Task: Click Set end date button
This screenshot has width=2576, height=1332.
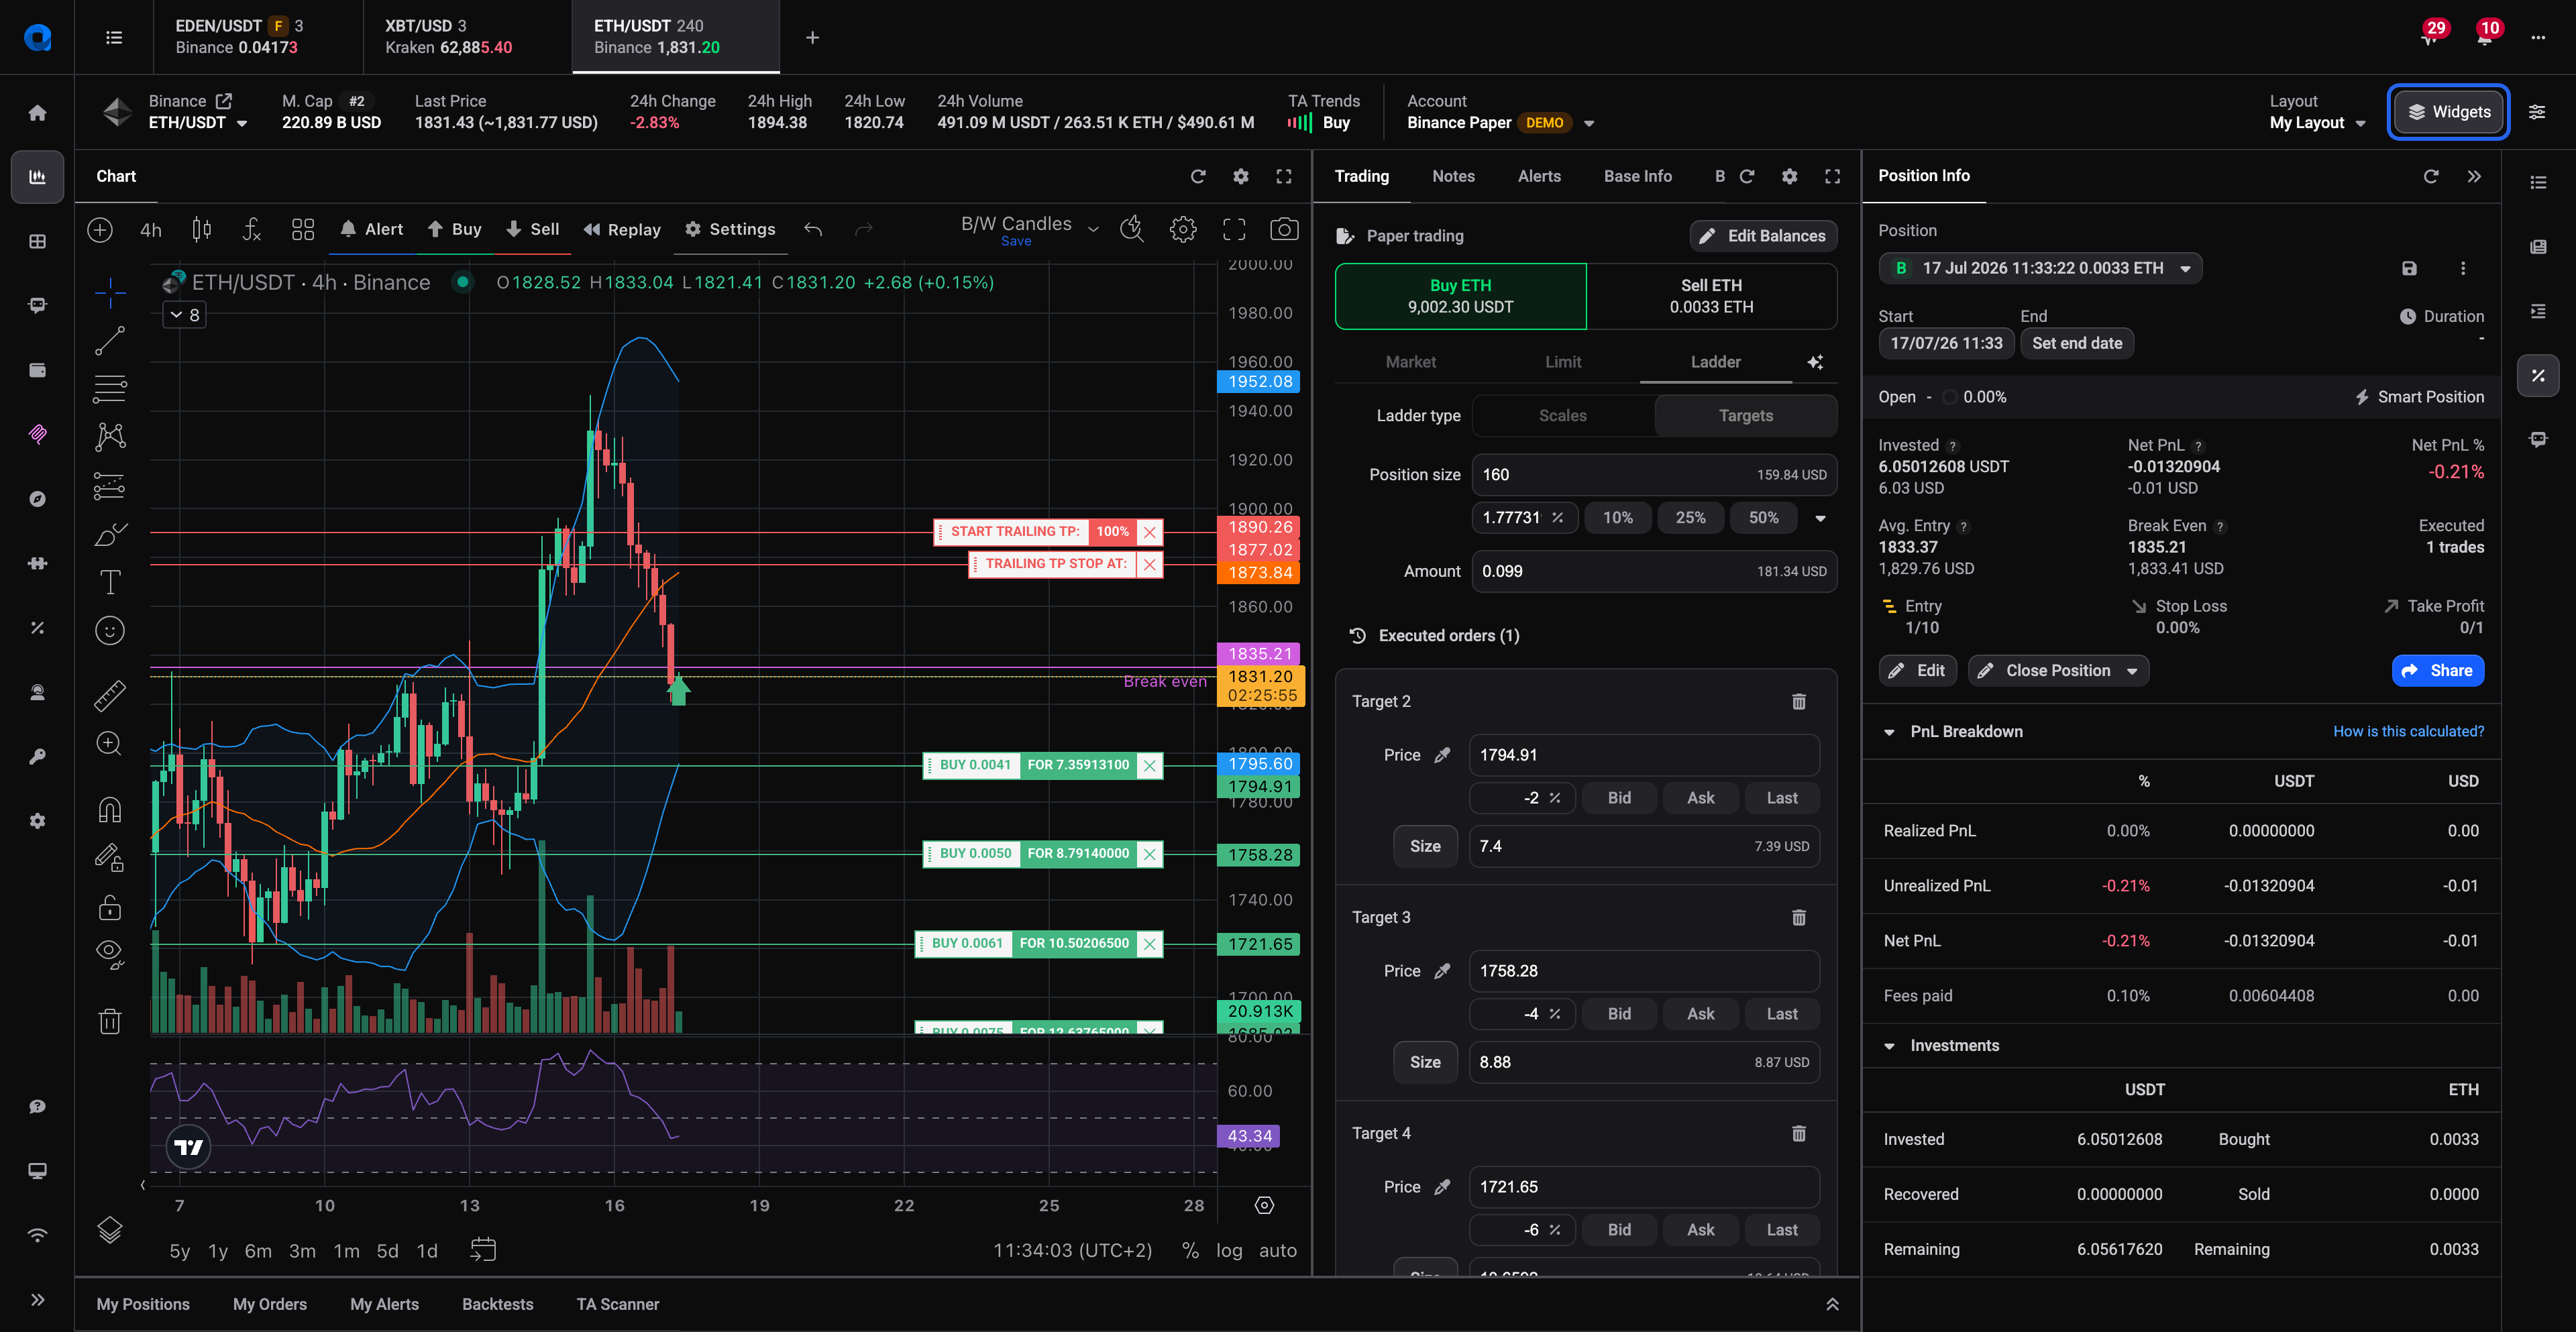Action: click(2077, 343)
